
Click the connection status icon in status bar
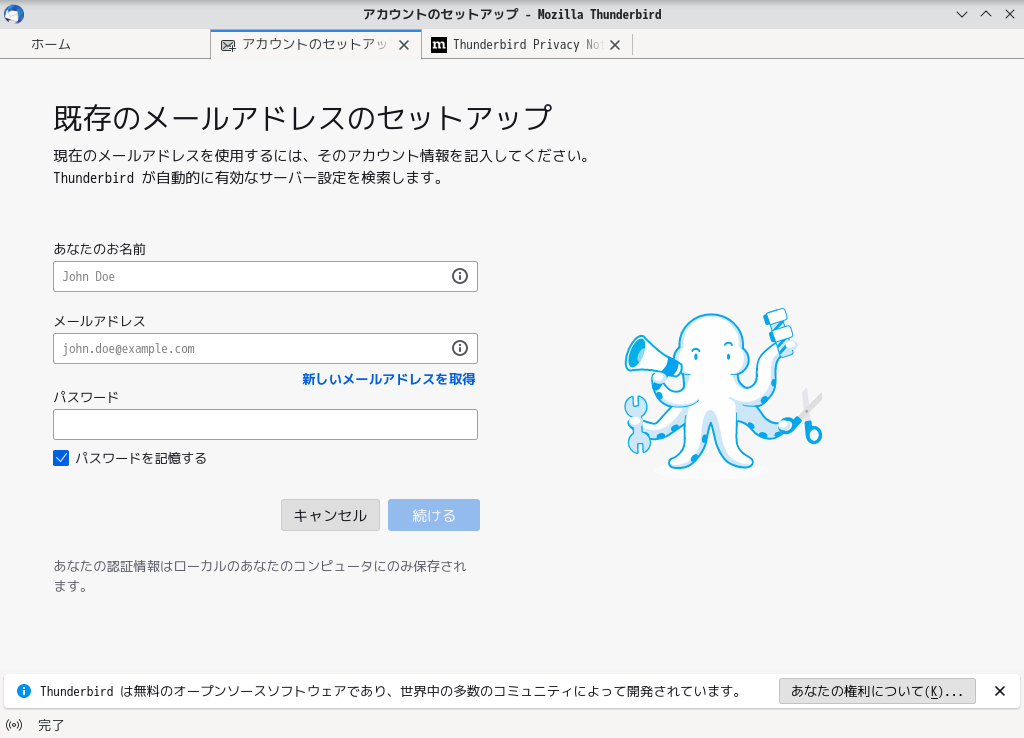coord(14,725)
